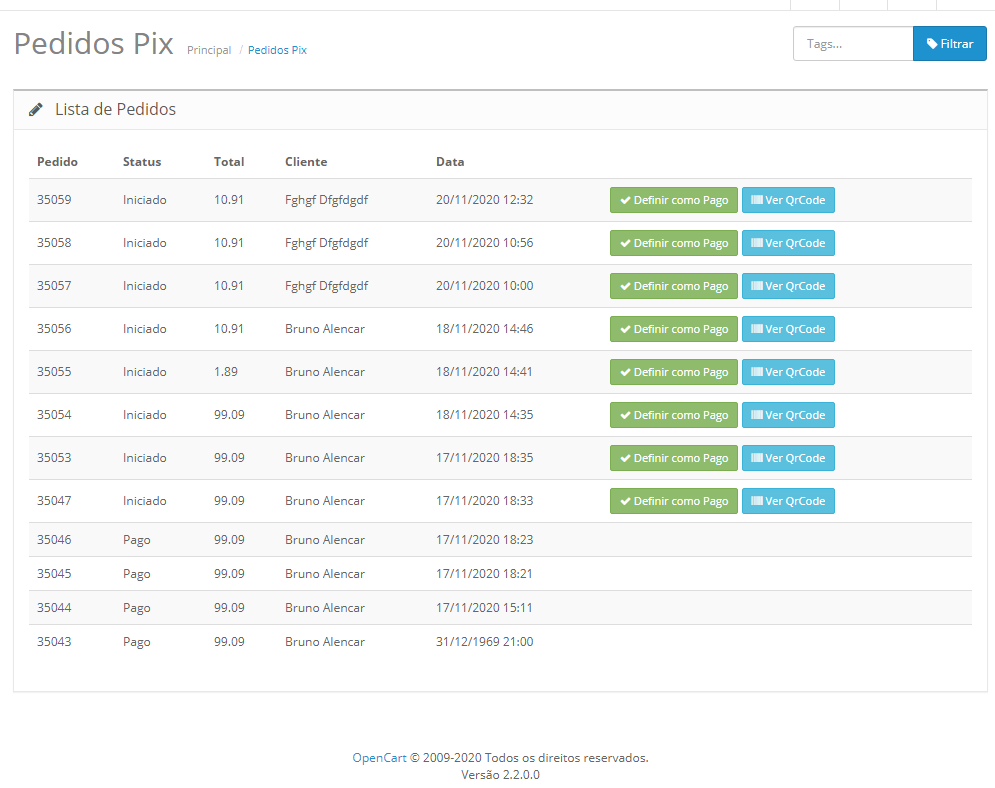Click Definir como Pago for order 35057
This screenshot has height=788, width=995.
point(673,286)
